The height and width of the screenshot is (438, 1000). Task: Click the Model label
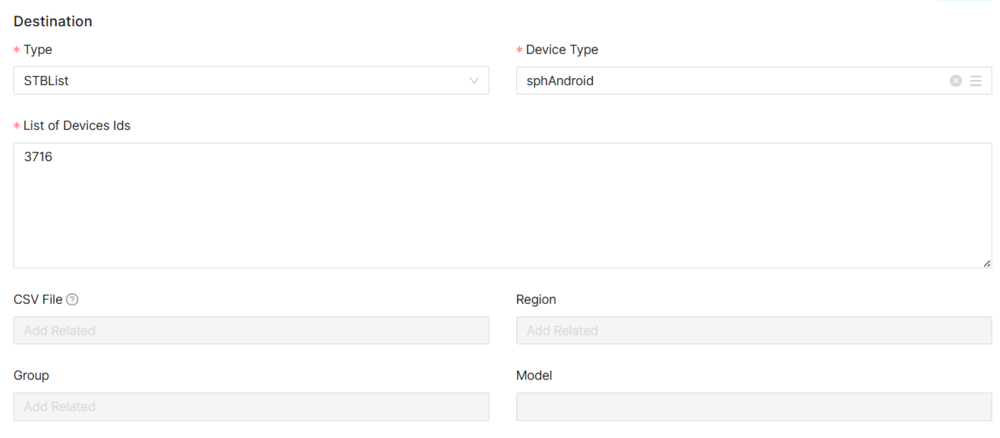(534, 375)
